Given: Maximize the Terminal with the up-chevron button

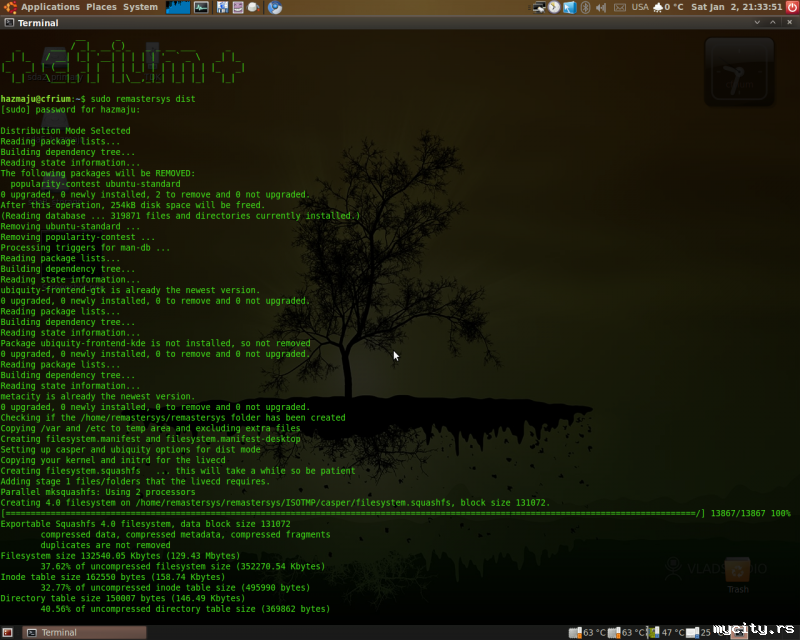Looking at the screenshot, I should 773,22.
